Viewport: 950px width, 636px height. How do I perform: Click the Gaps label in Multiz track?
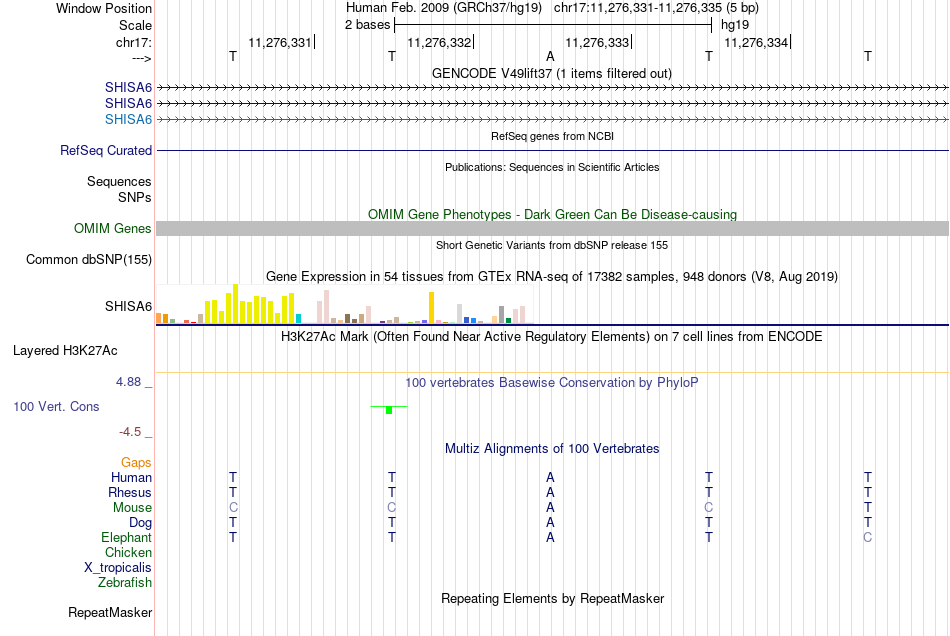point(136,462)
